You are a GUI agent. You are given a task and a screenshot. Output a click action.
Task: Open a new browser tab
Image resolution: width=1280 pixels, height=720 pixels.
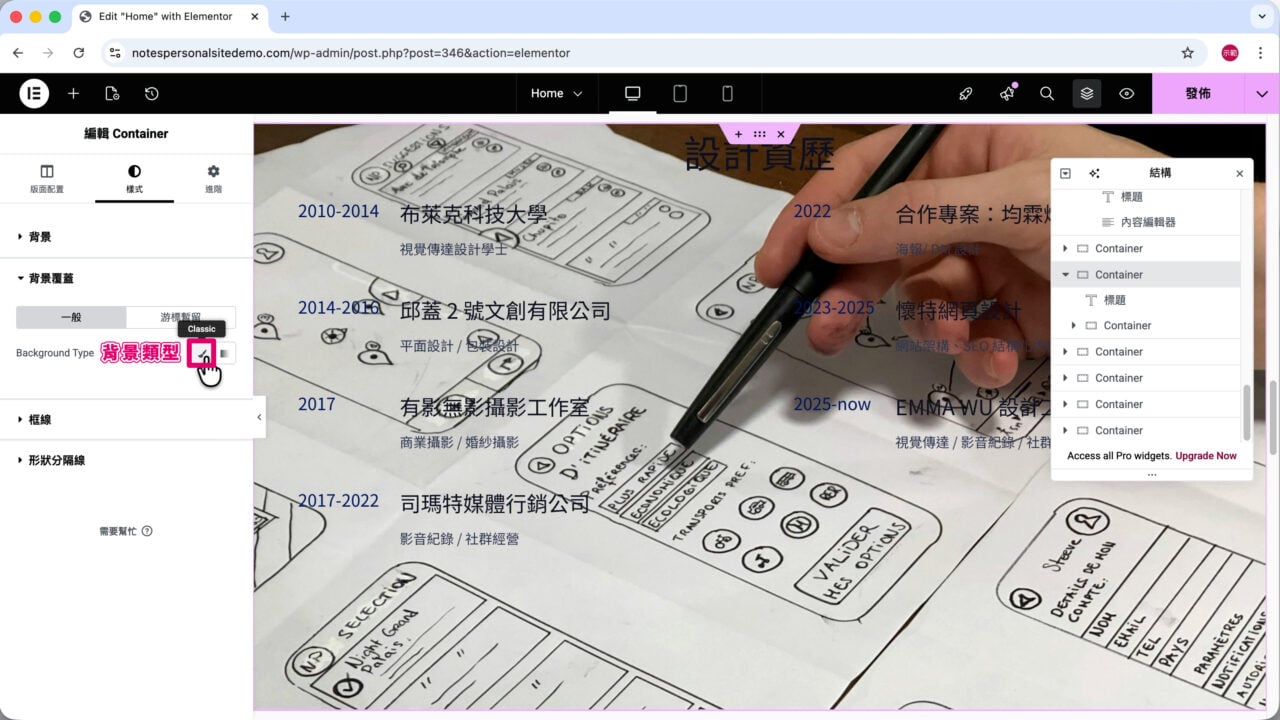[285, 17]
